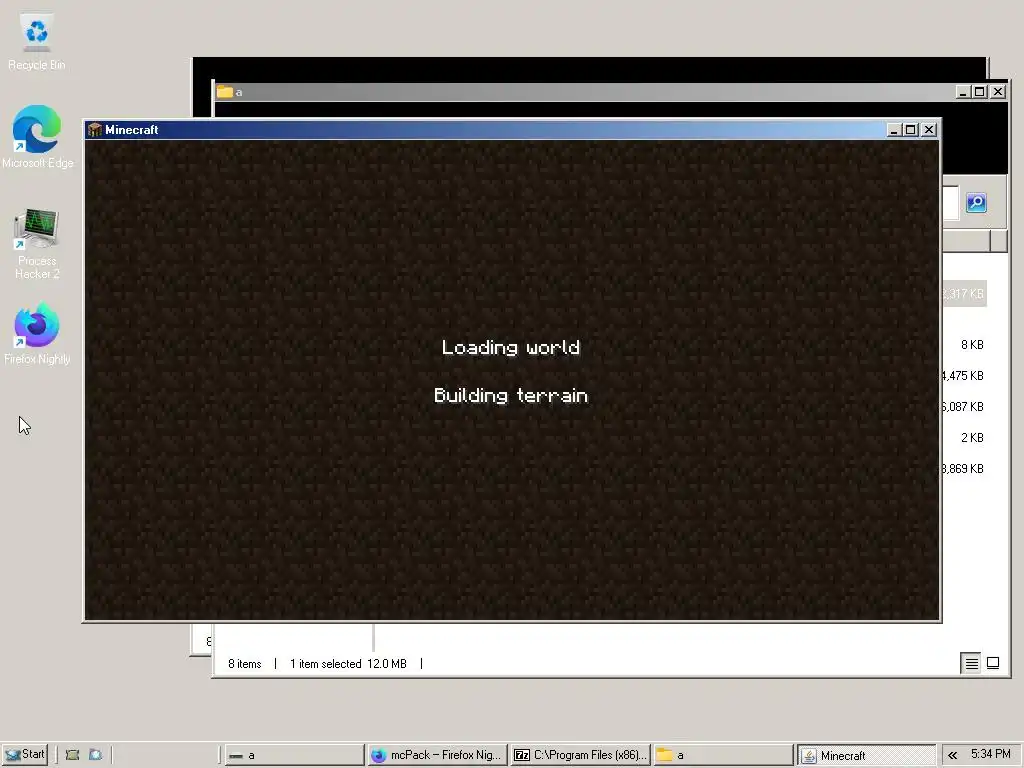Click the Start button
The height and width of the screenshot is (768, 1024).
25,754
